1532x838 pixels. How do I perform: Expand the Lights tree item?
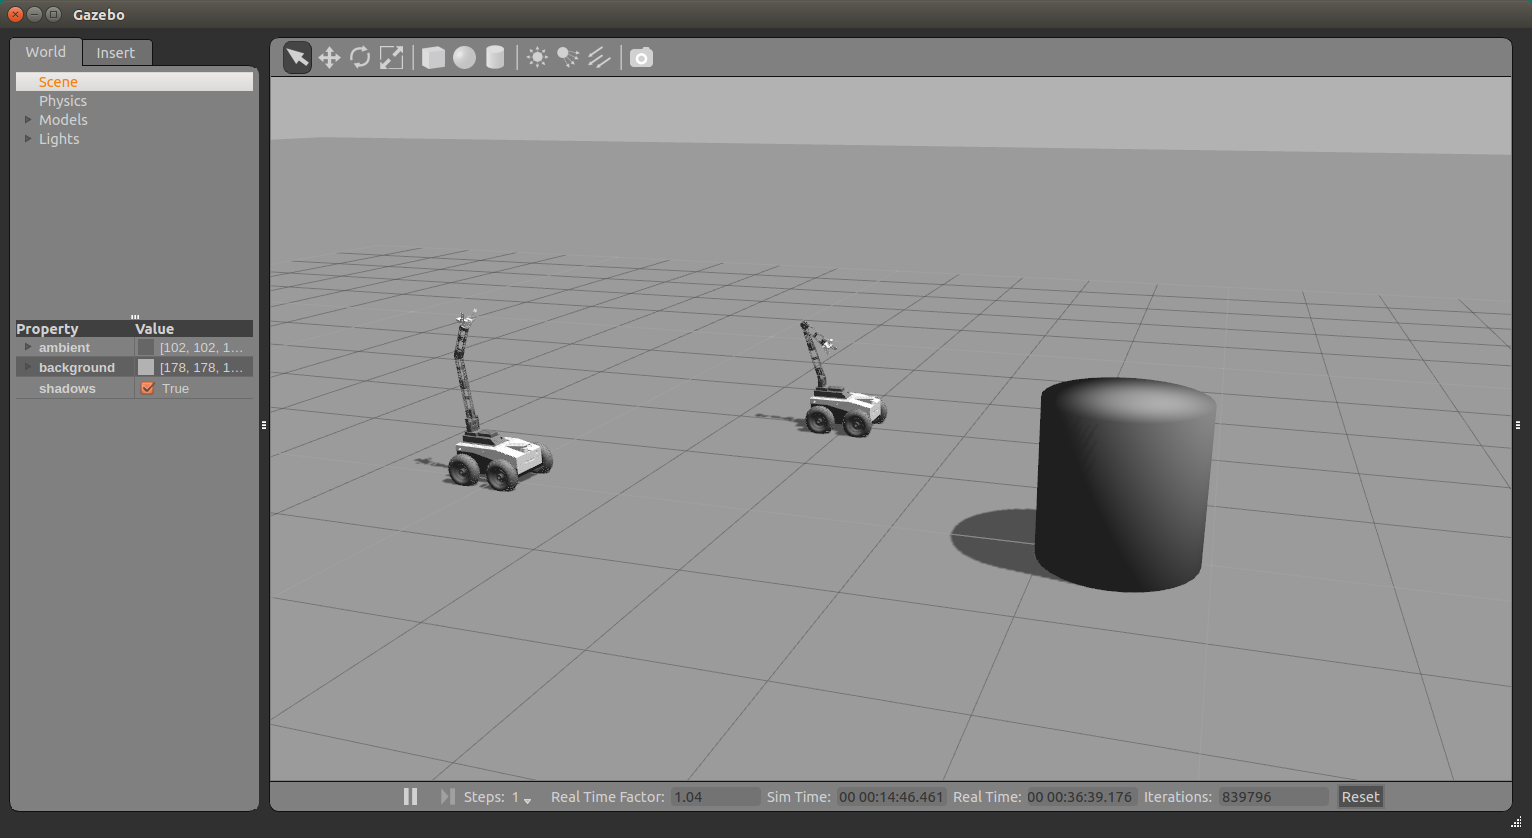click(28, 139)
